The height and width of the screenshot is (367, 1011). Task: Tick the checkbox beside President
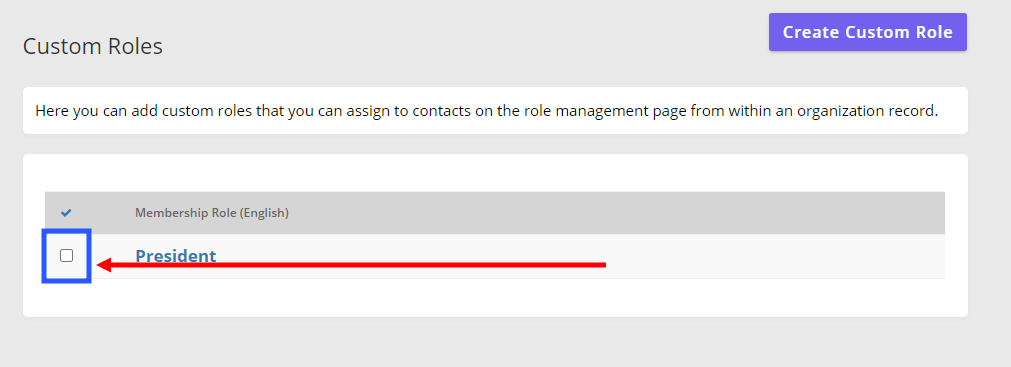[x=66, y=256]
